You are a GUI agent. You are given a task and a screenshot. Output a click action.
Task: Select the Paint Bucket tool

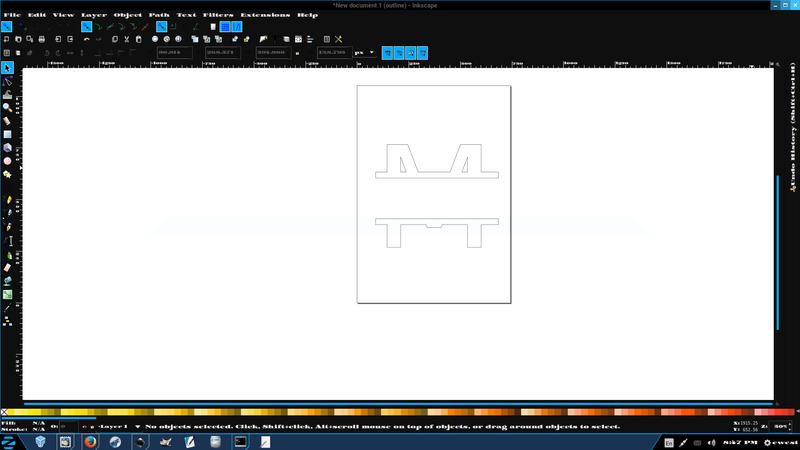(7, 281)
